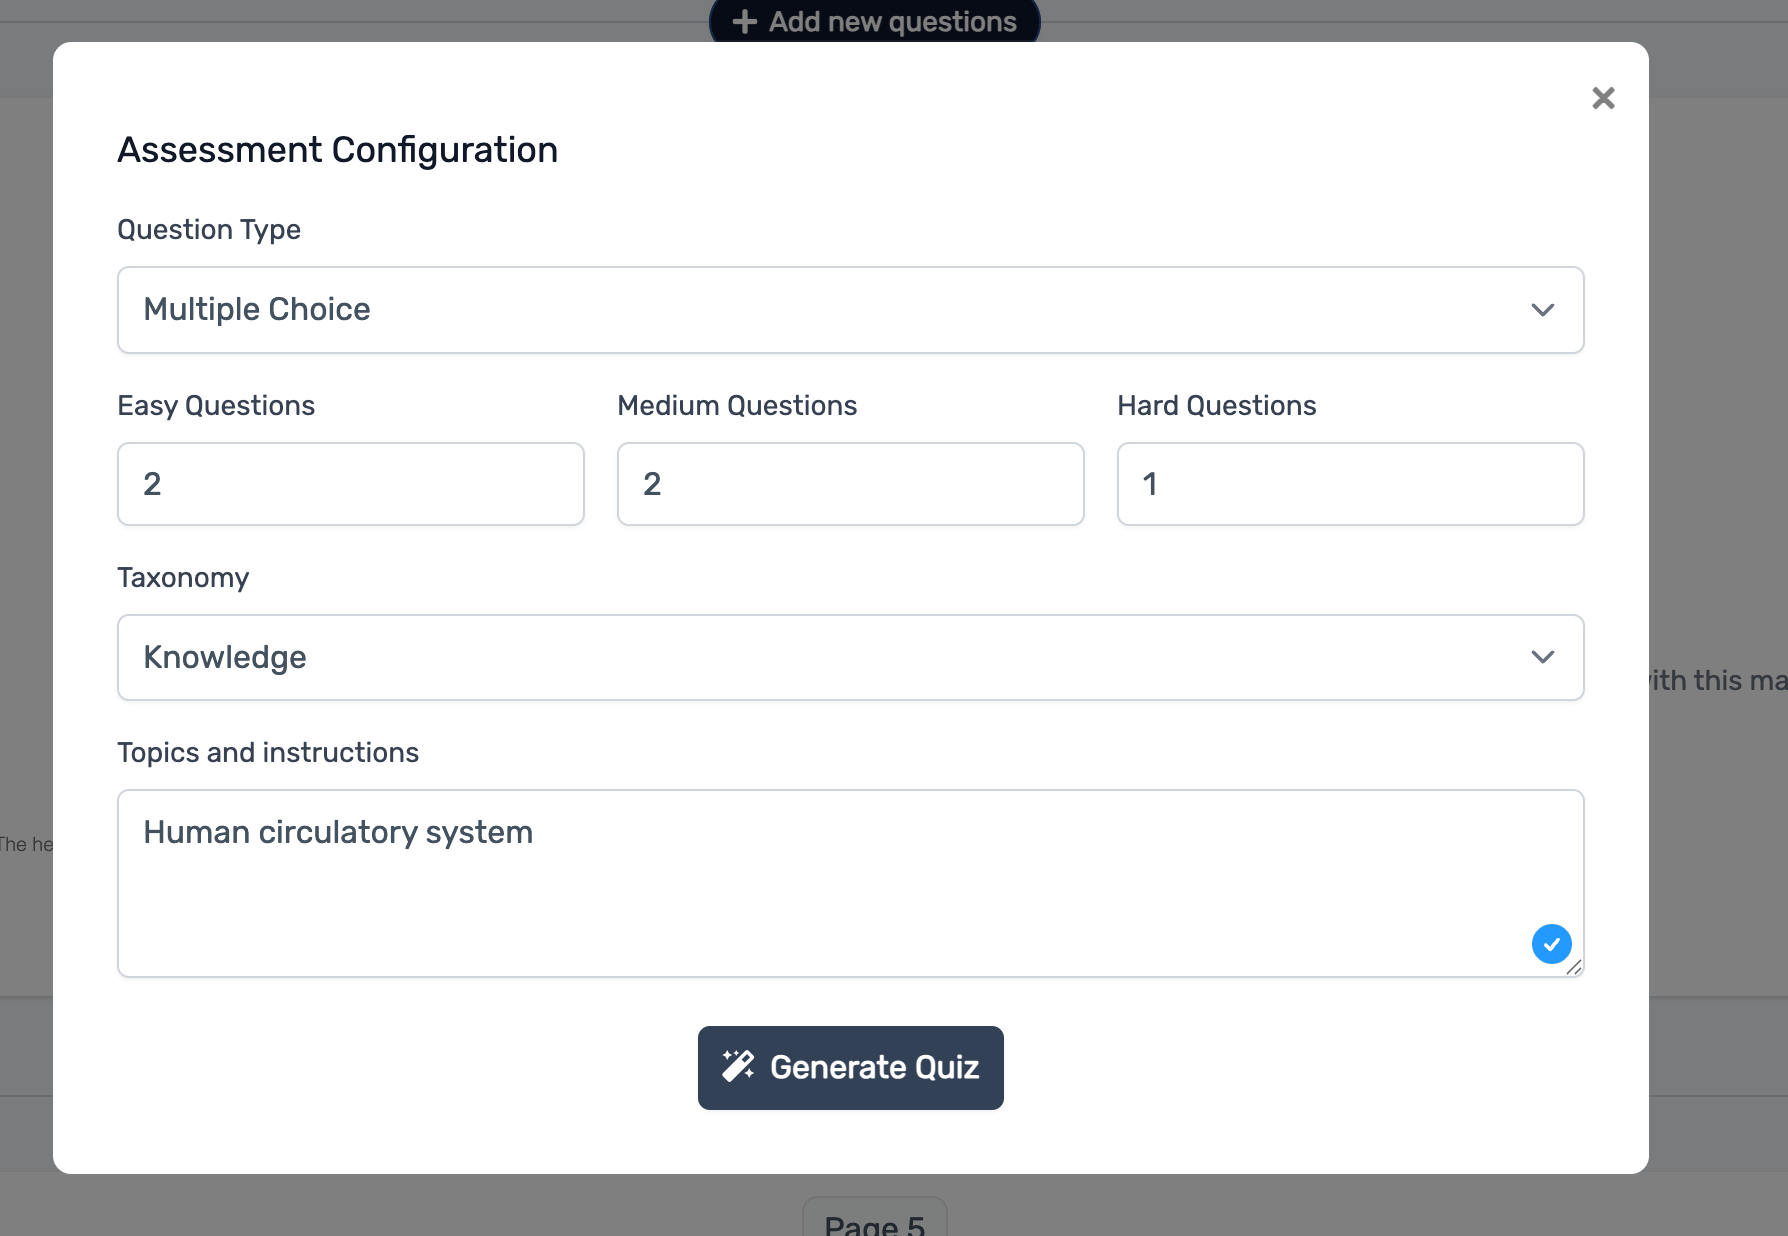
Task: Click the Taxonomy field label
Action: click(183, 578)
